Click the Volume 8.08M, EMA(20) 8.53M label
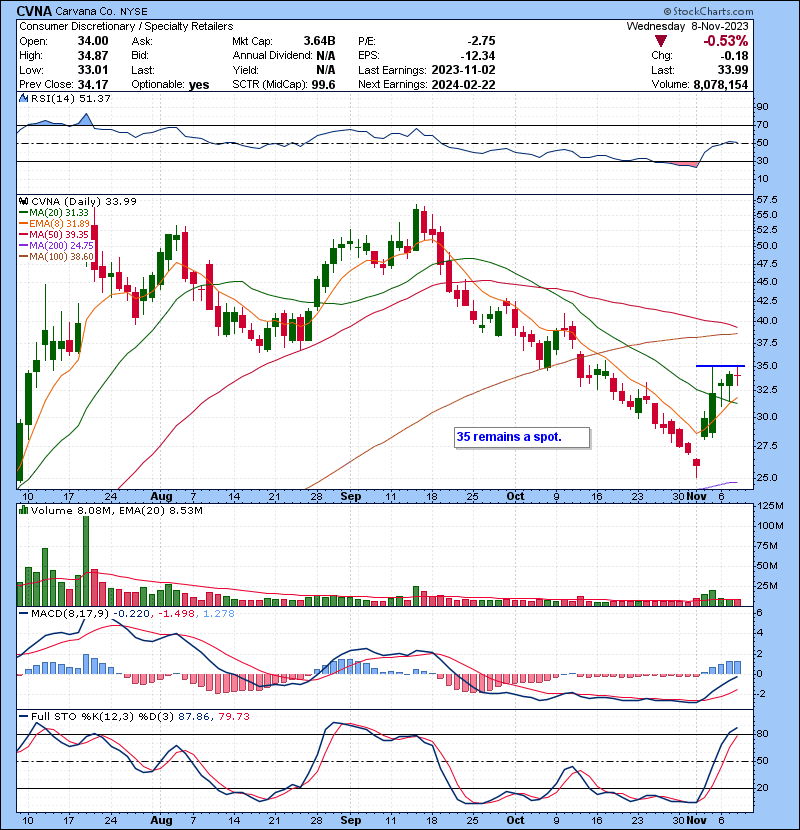Viewport: 800px width, 830px height. click(x=116, y=510)
